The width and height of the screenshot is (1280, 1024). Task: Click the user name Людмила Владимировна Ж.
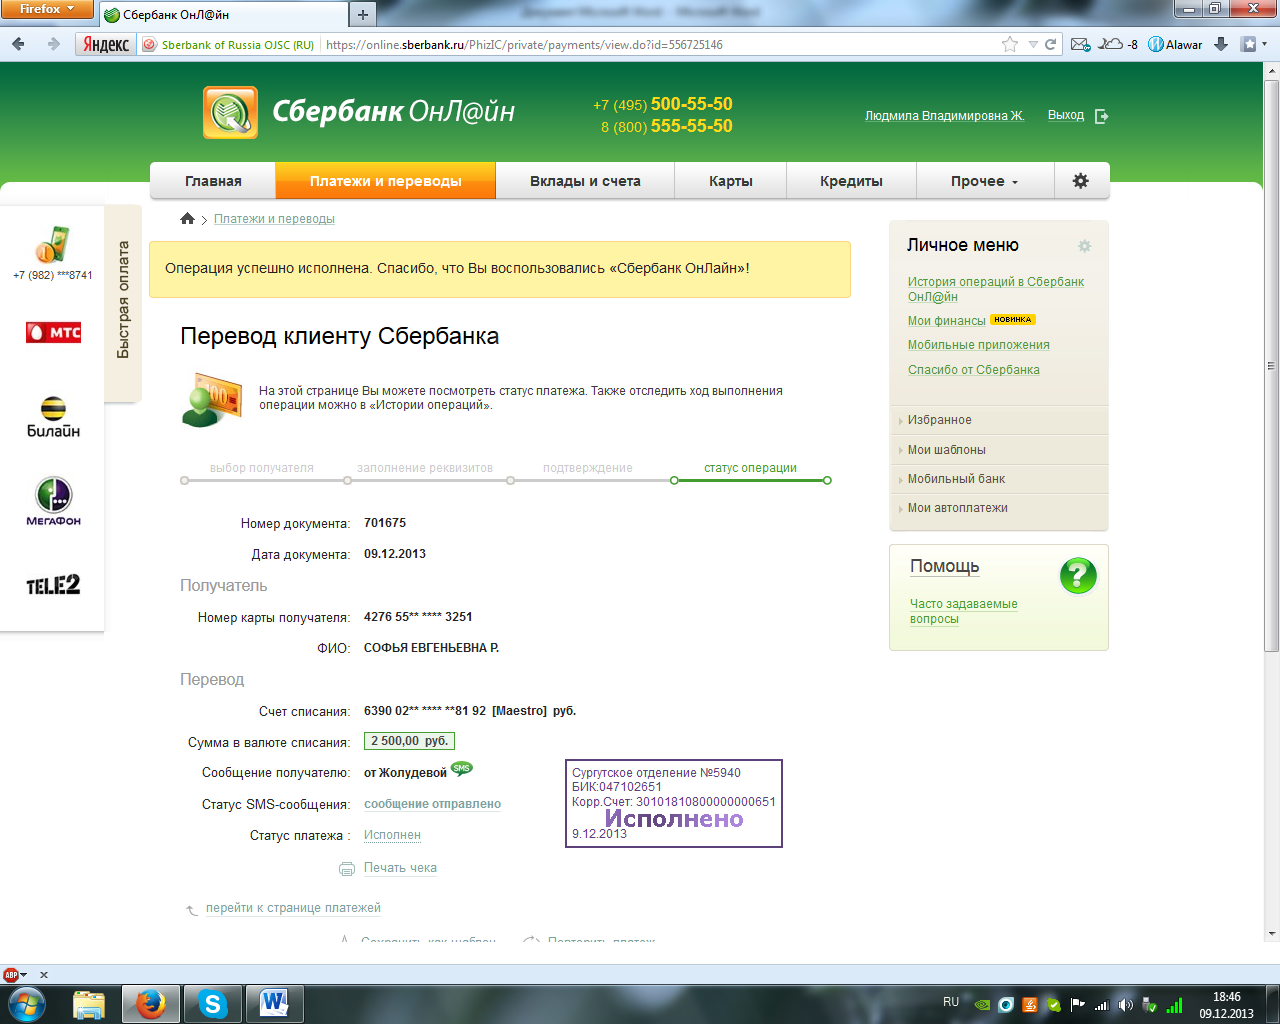click(945, 116)
